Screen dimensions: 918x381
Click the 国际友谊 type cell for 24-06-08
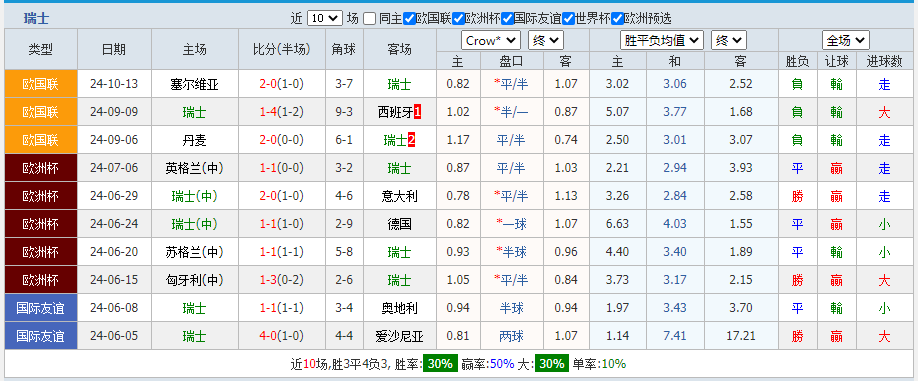click(41, 308)
